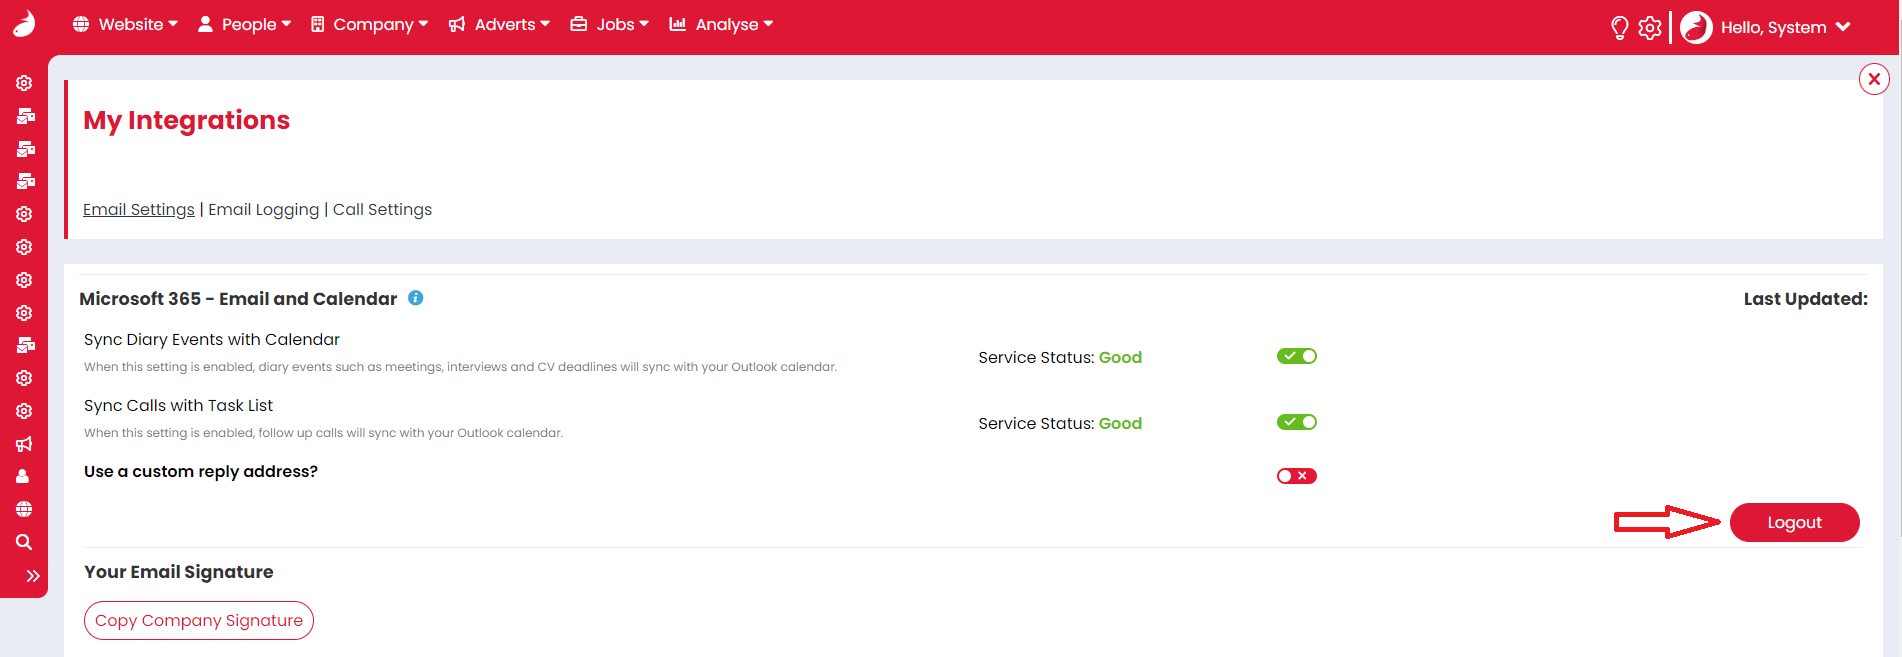Open the People dropdown menu
Image resolution: width=1902 pixels, height=657 pixels.
click(245, 24)
